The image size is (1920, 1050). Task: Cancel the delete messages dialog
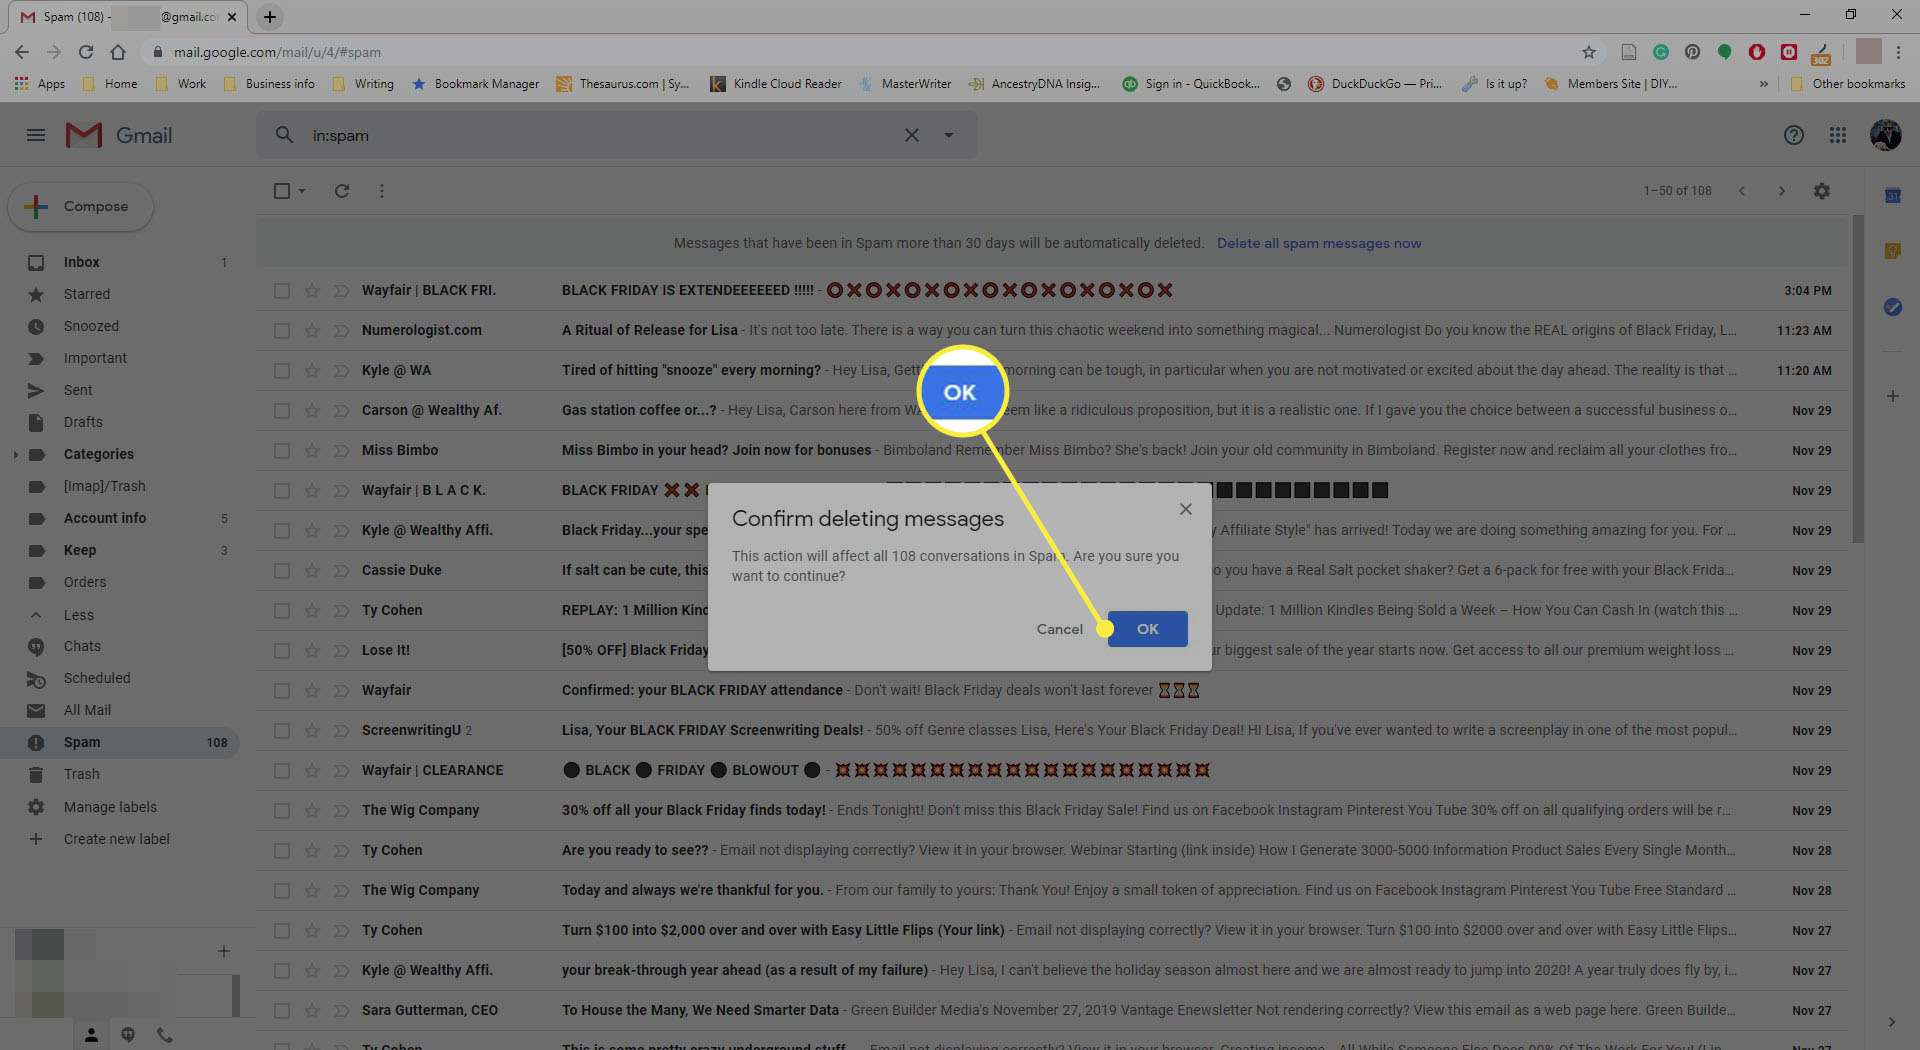point(1059,629)
